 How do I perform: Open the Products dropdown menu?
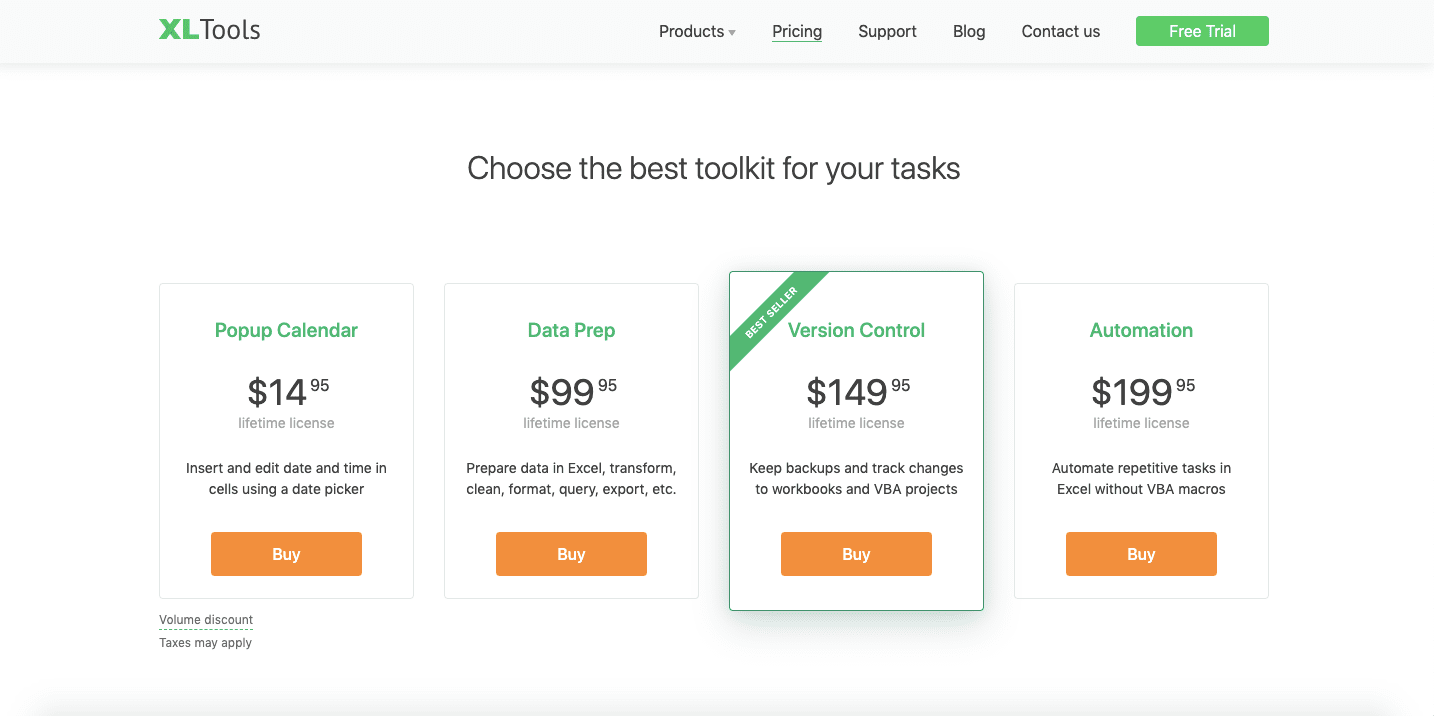tap(697, 31)
